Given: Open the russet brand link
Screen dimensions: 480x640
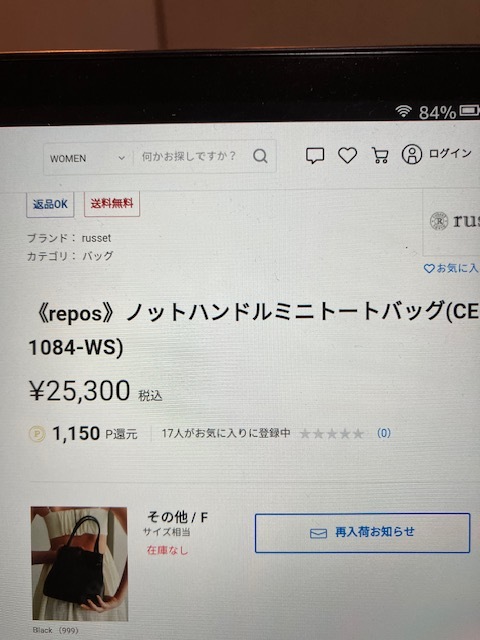Looking at the screenshot, I should click(x=96, y=238).
